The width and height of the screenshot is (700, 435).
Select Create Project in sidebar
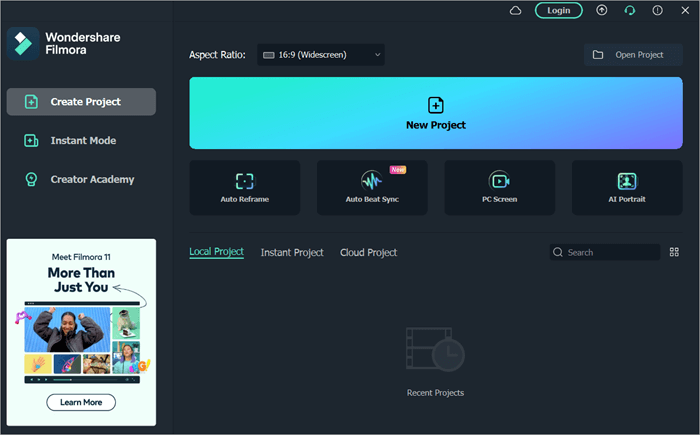81,102
